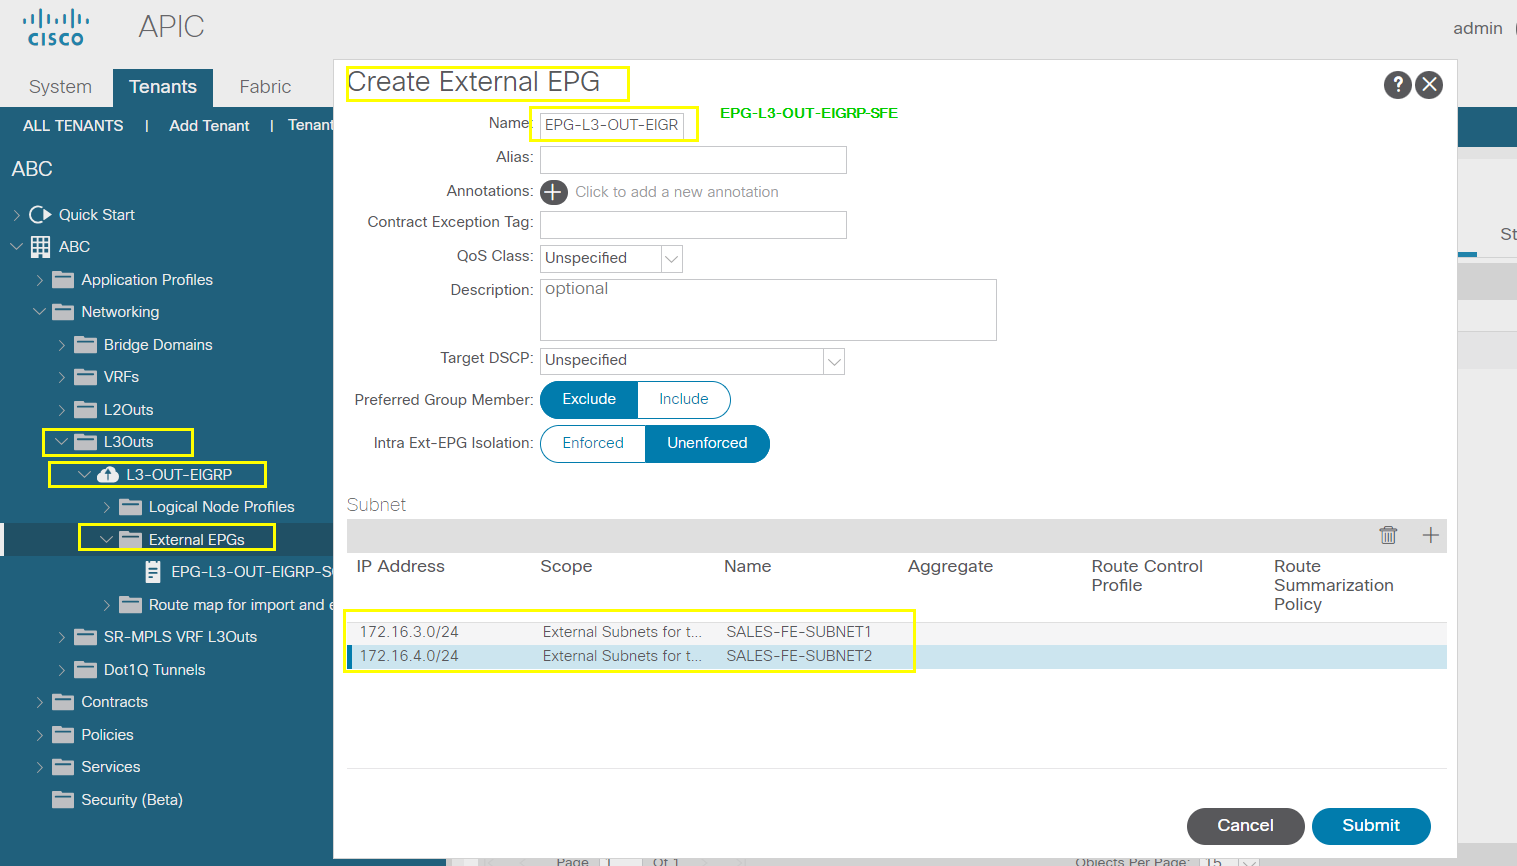Set Preferred Group Member to Exclude
Image resolution: width=1517 pixels, height=866 pixels.
coord(589,399)
